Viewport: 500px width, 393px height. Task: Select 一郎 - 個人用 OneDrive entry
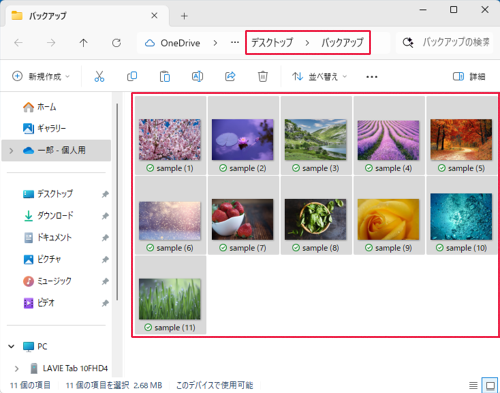pyautogui.click(x=56, y=150)
